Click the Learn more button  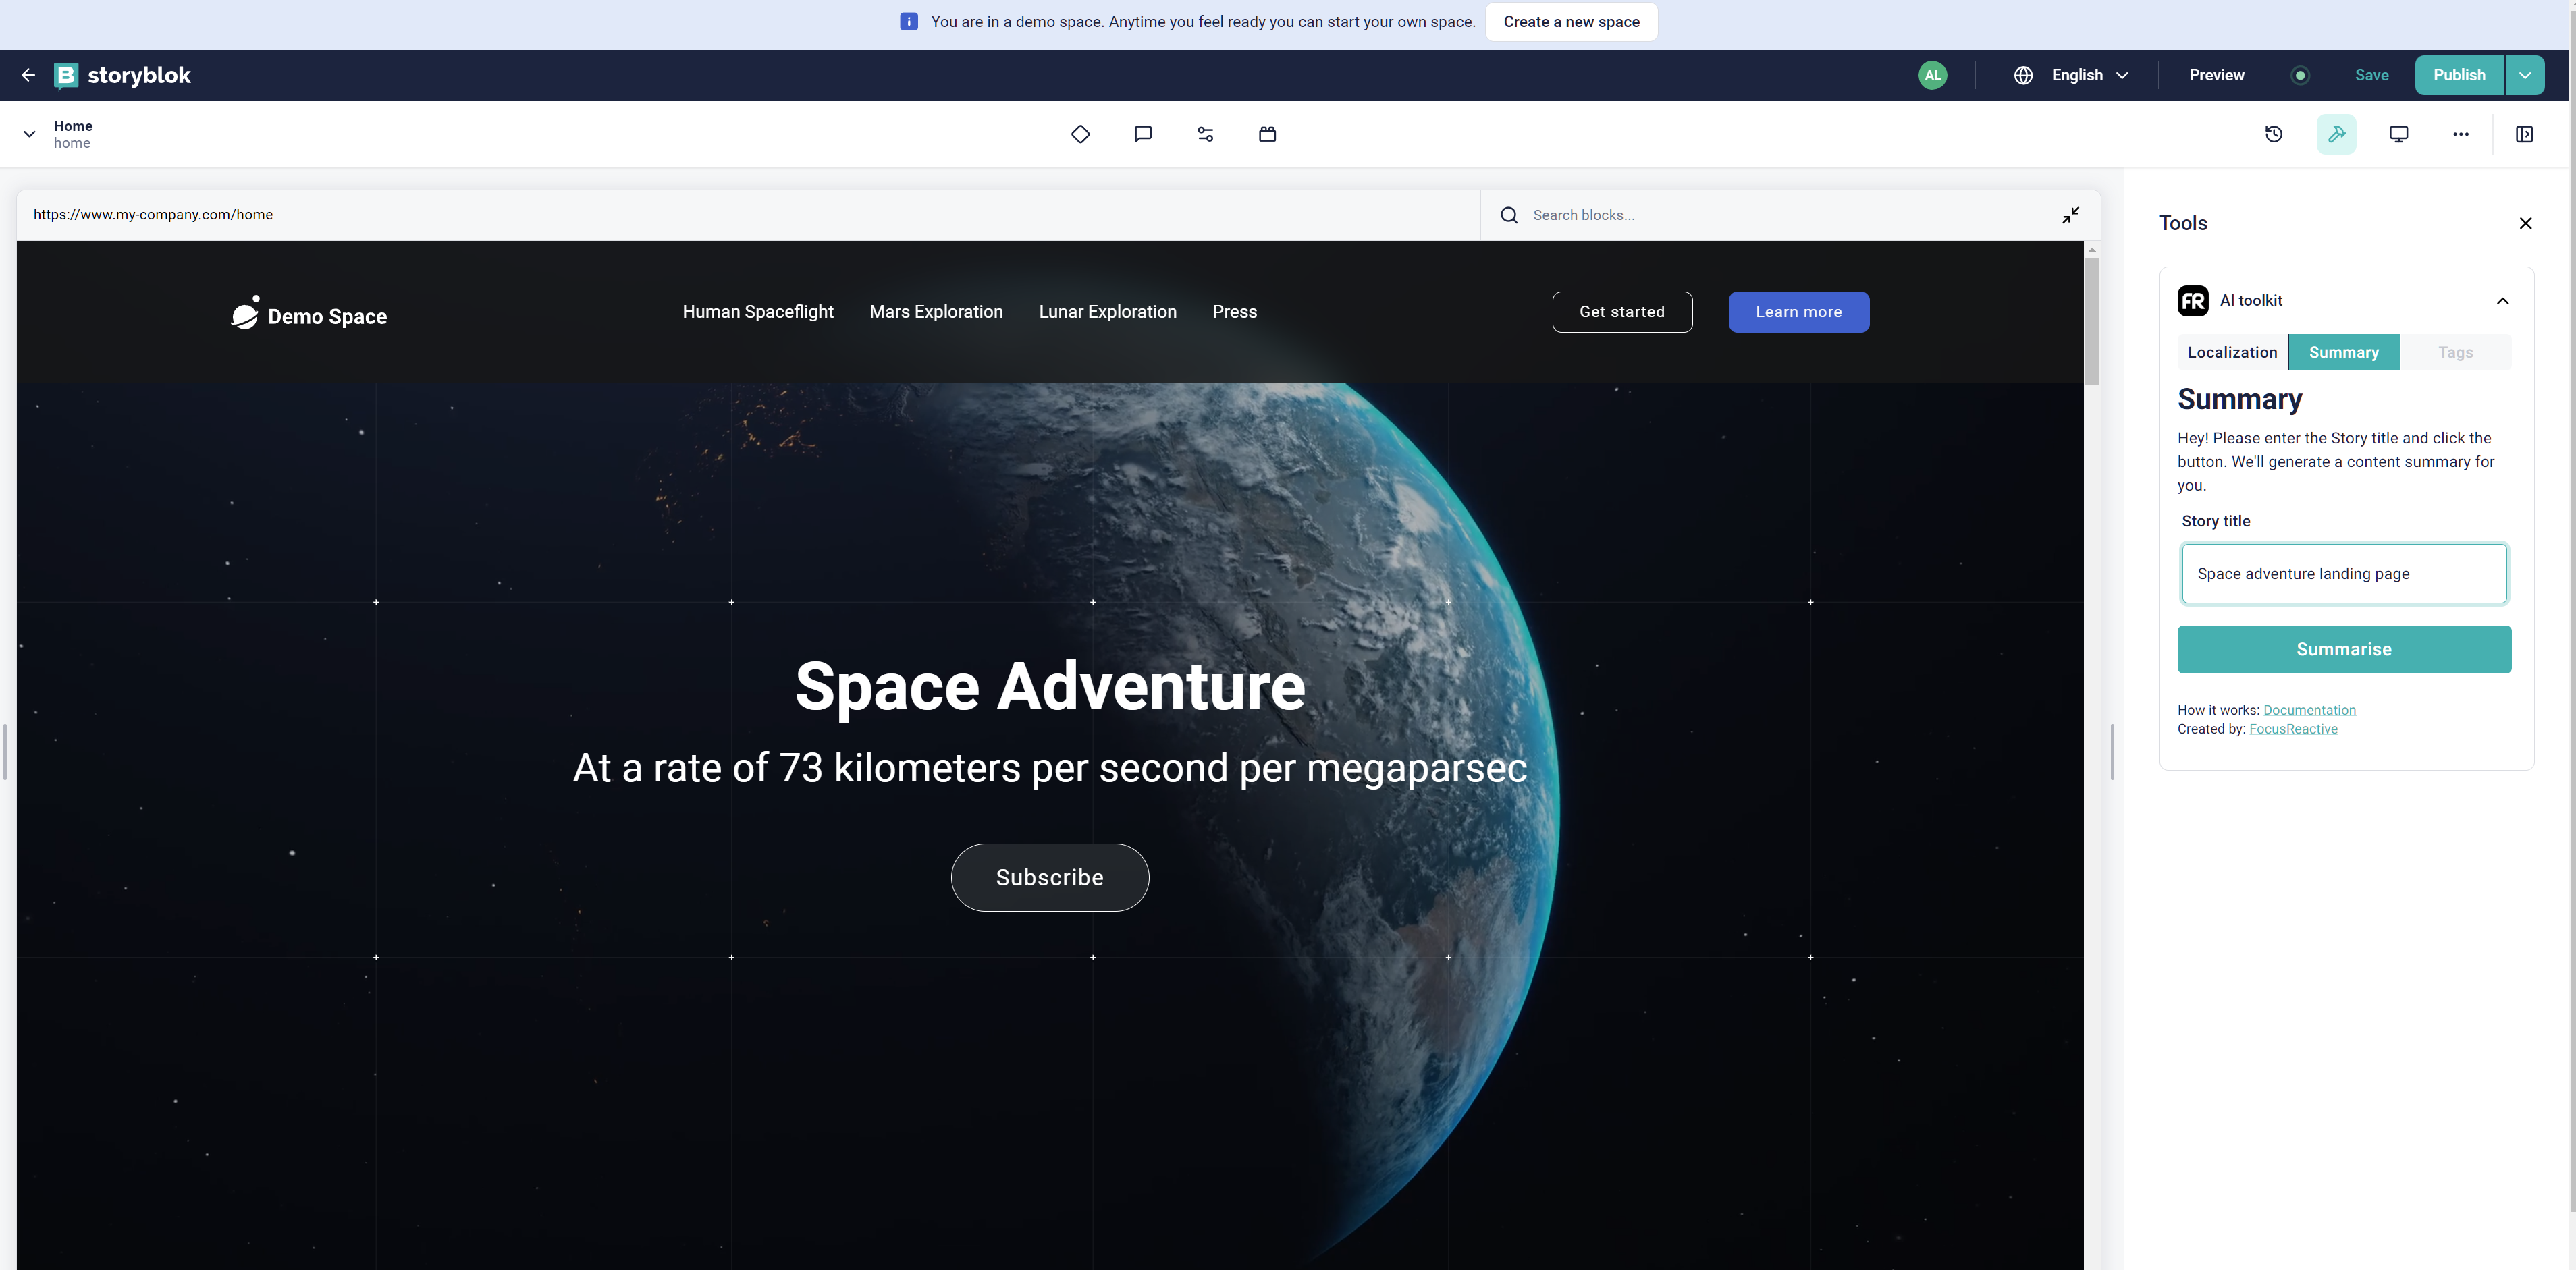pos(1798,312)
